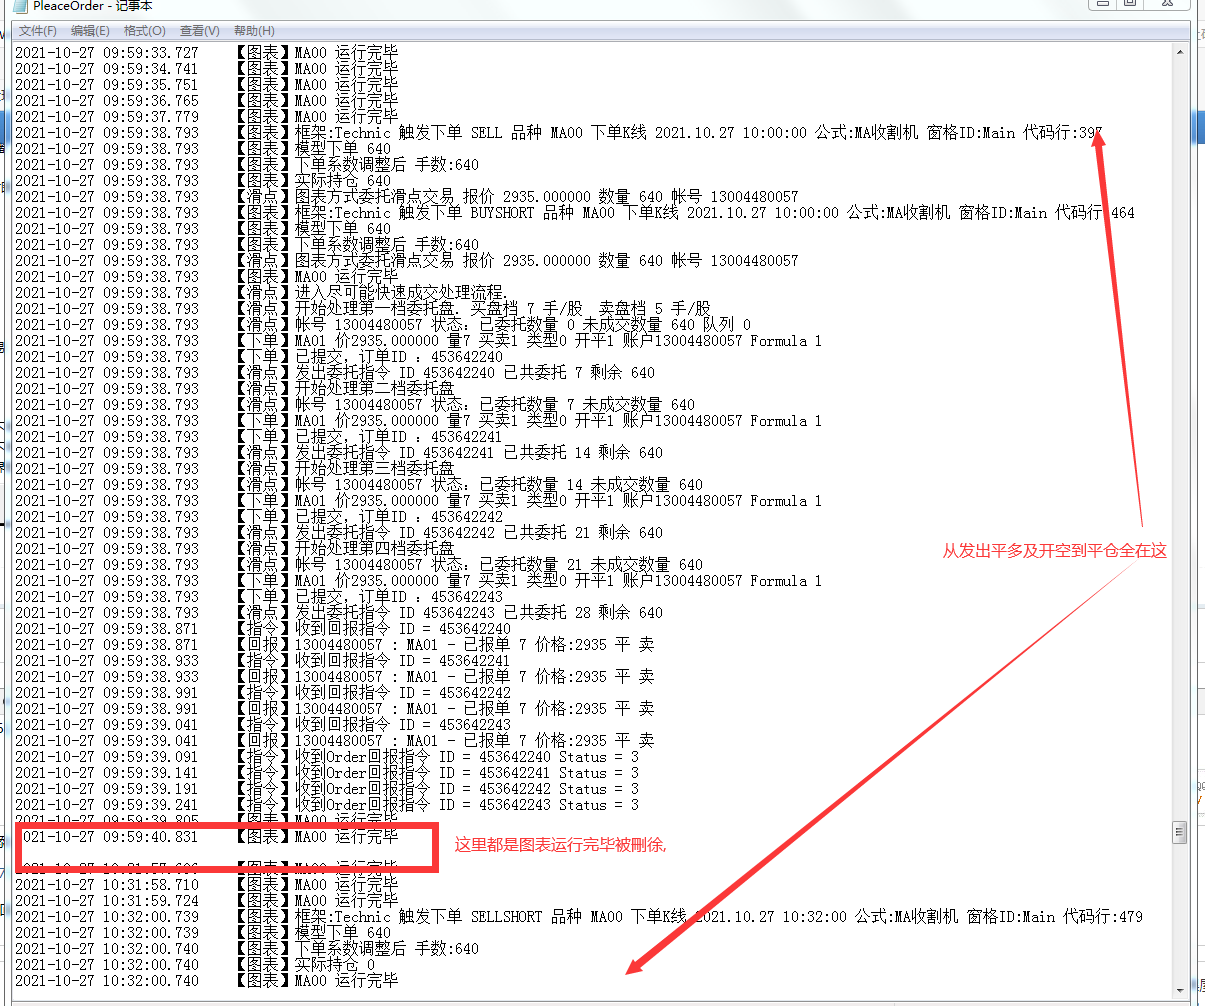Open the 查看(V) menu
This screenshot has width=1205, height=1006.
click(x=200, y=31)
